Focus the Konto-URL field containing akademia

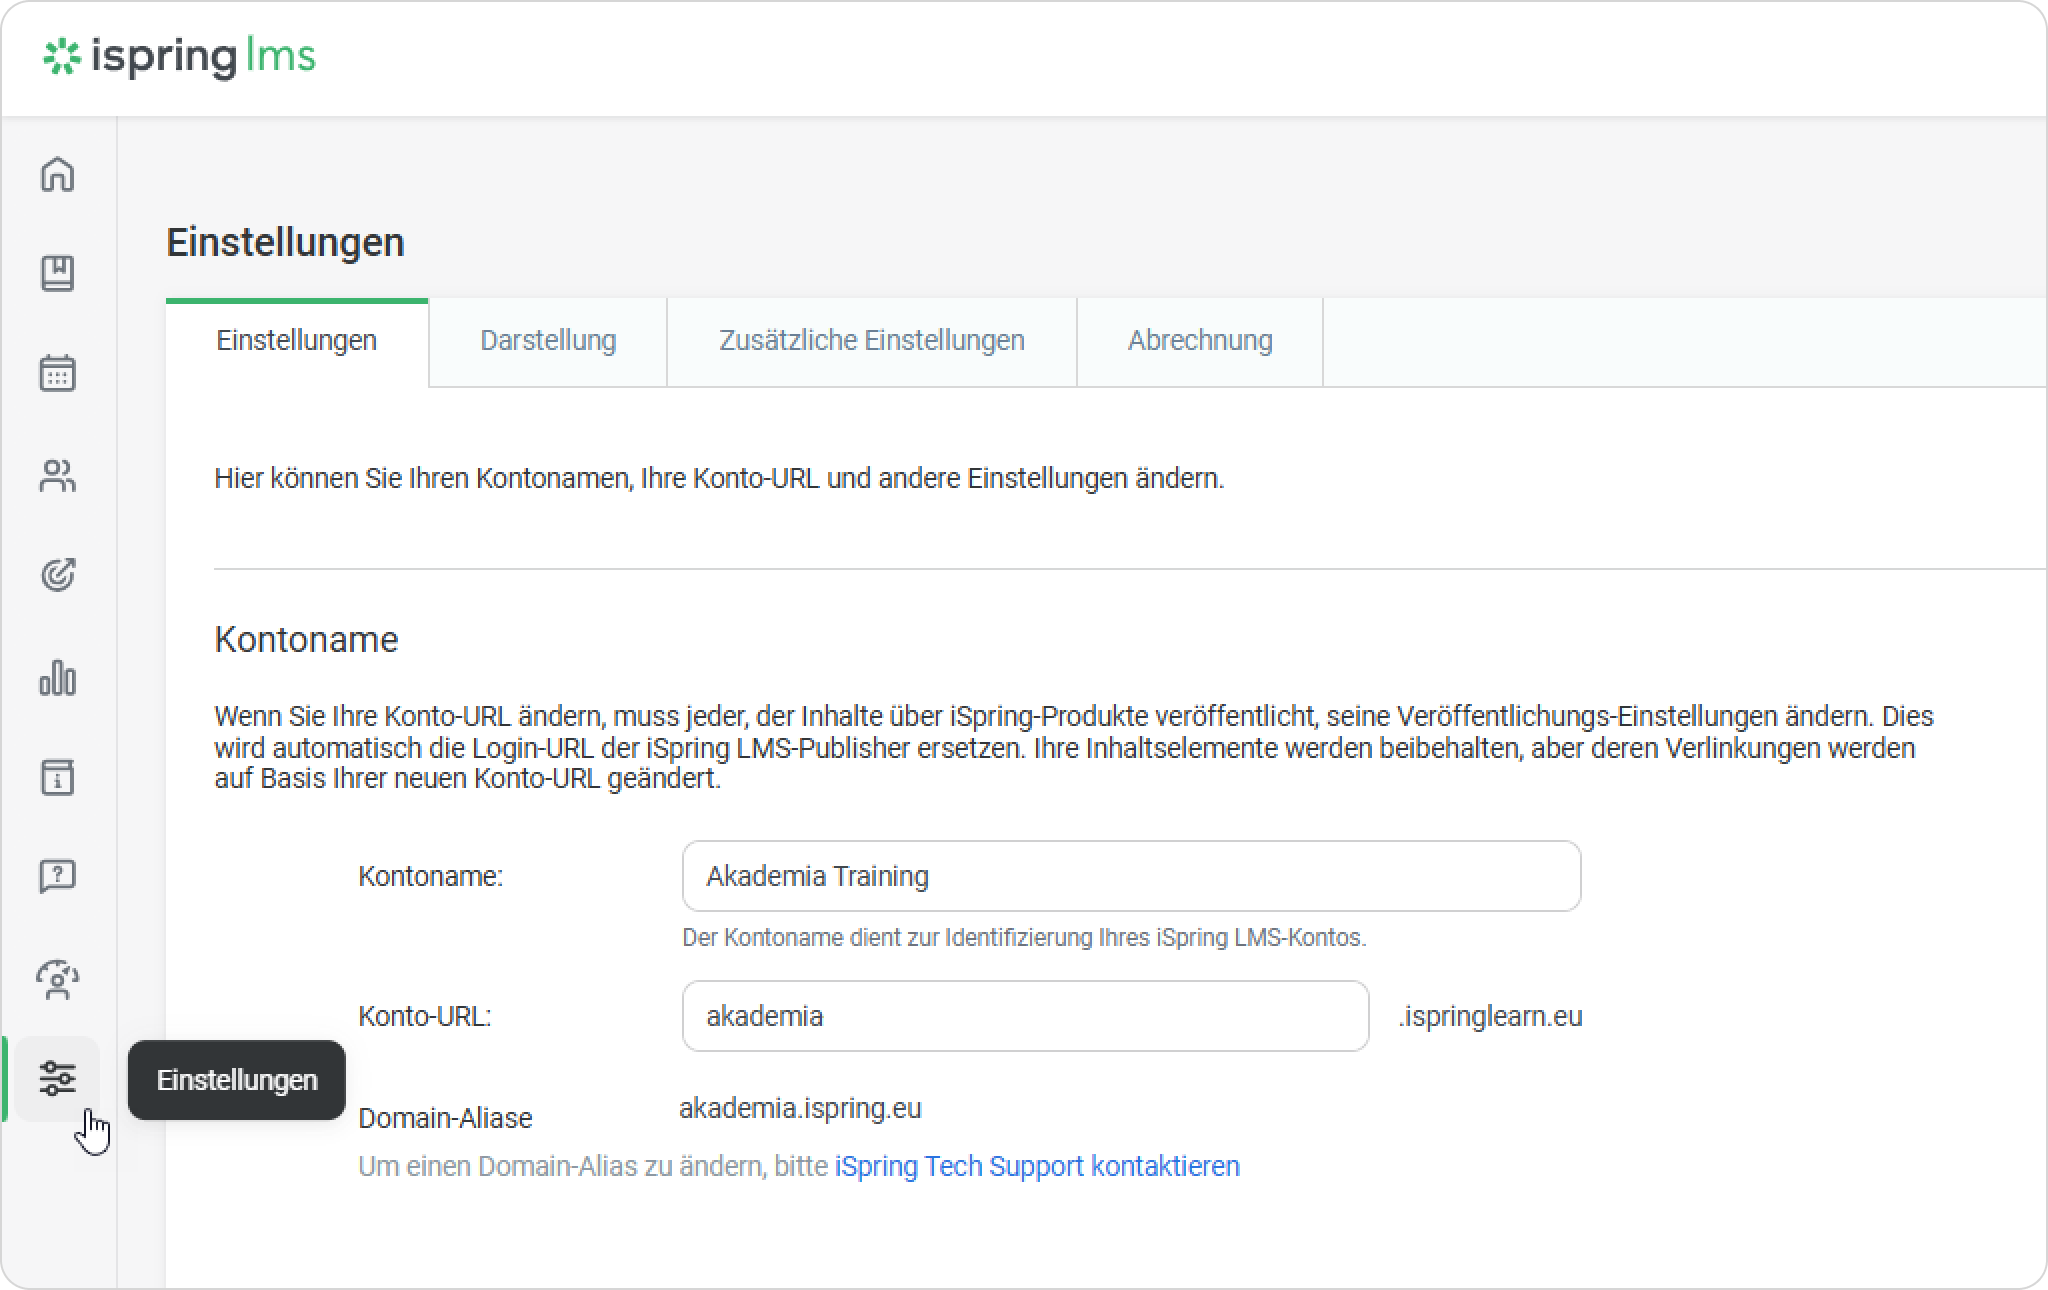(1024, 1016)
